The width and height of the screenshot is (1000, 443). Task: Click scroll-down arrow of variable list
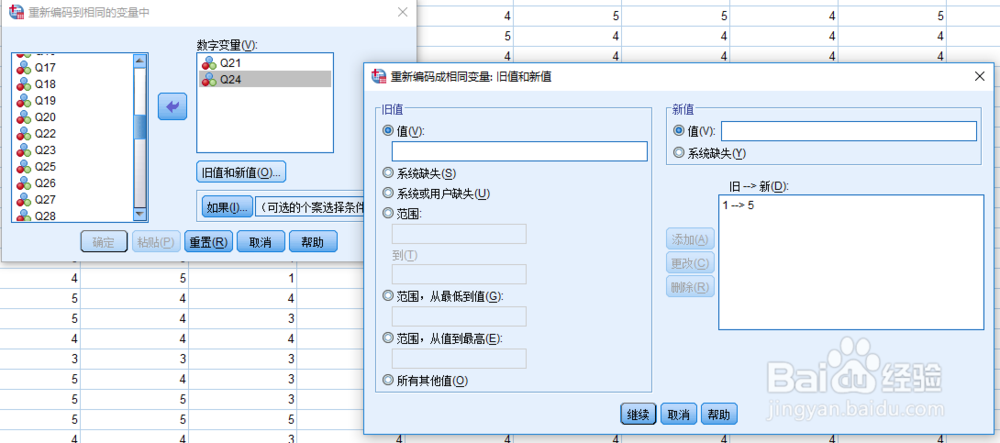[140, 215]
